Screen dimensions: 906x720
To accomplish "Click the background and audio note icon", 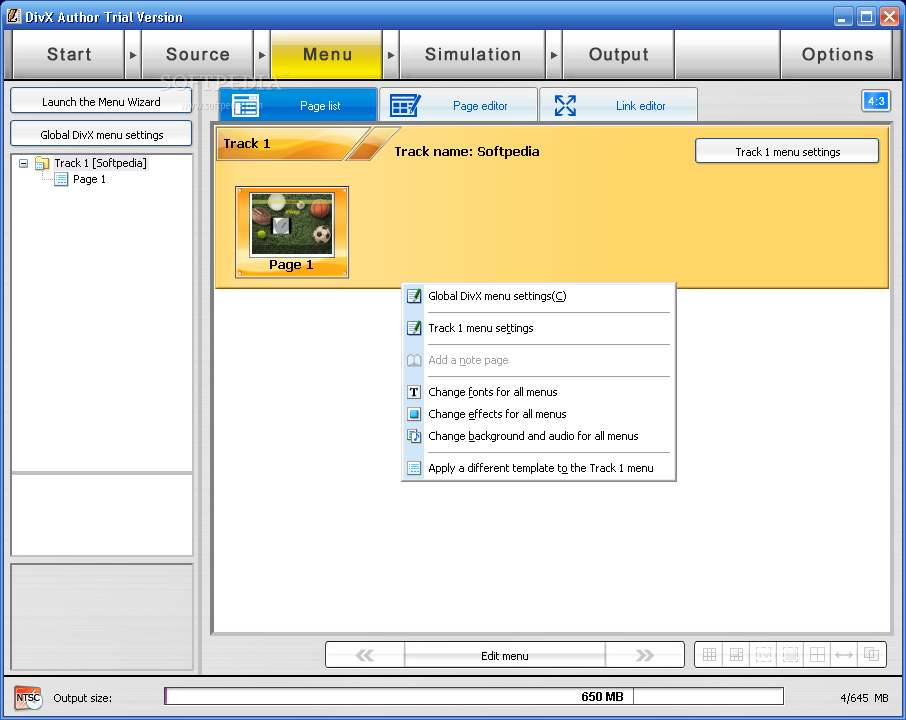I will (414, 436).
